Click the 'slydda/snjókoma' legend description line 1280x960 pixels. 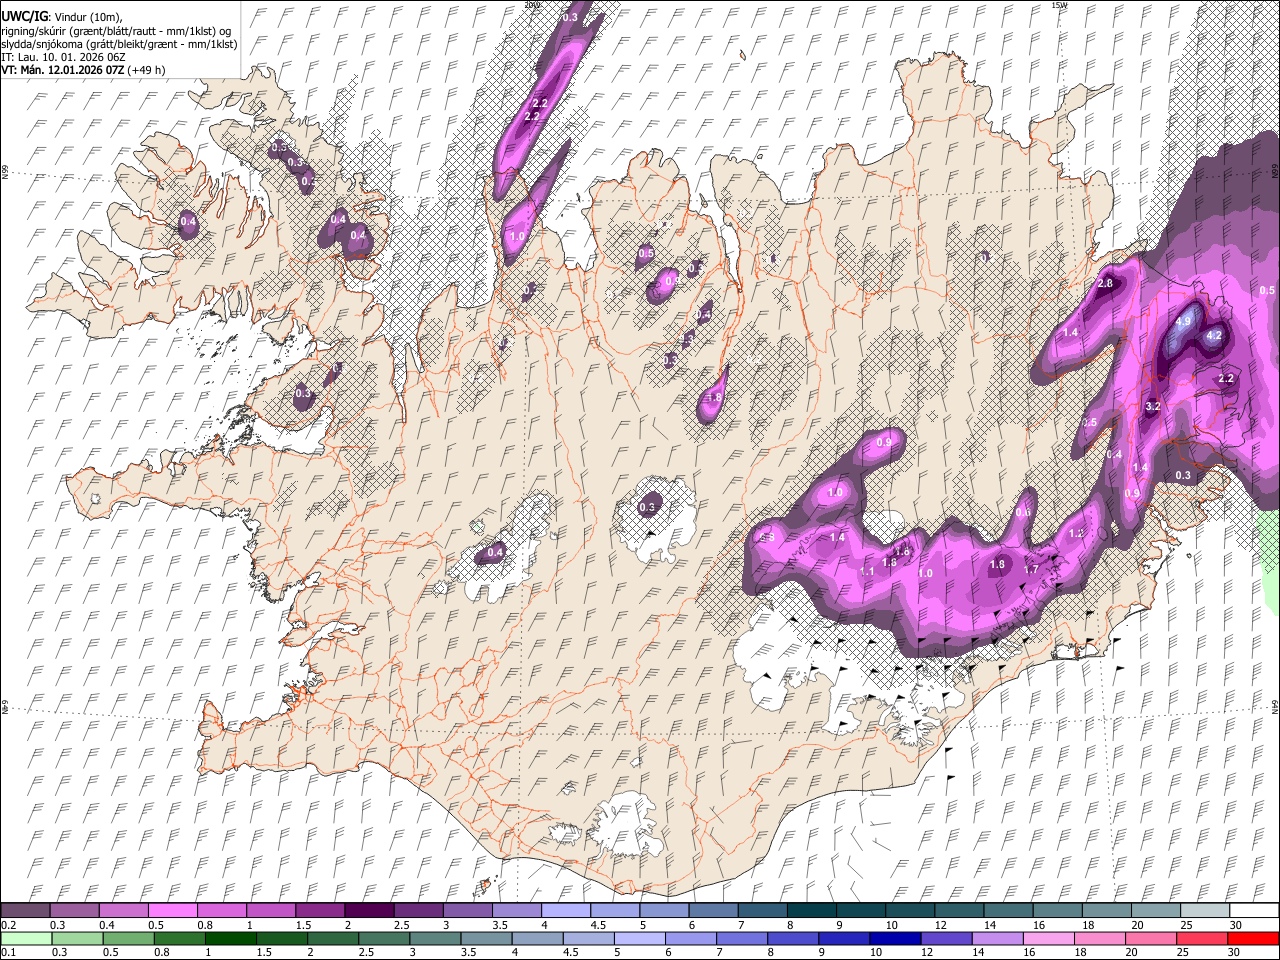[119, 44]
